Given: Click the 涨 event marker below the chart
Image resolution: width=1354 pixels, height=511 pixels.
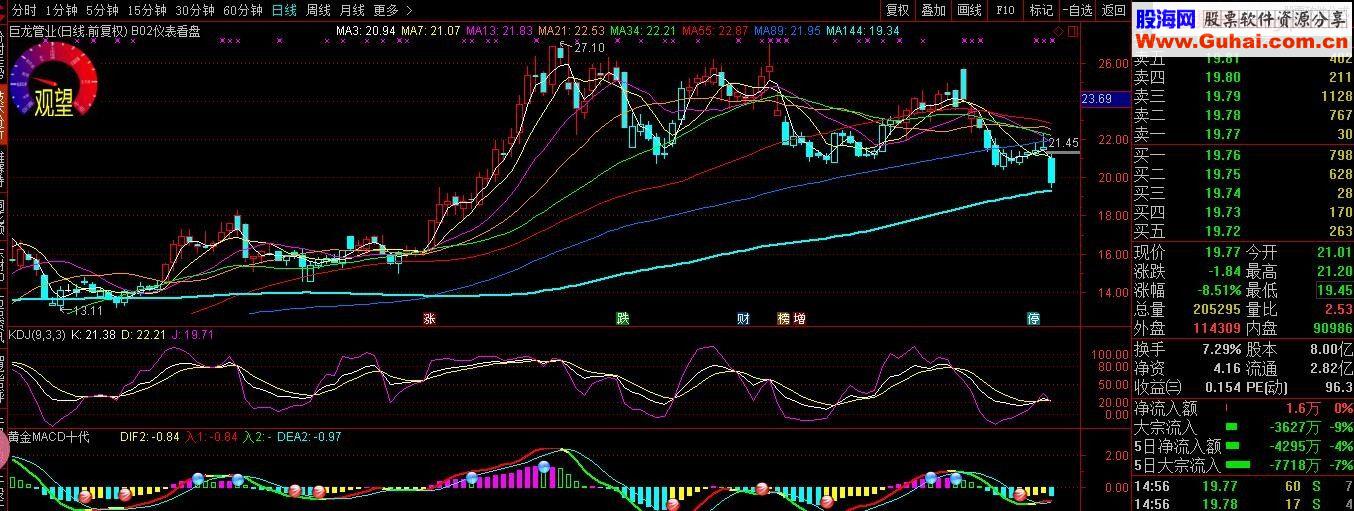Looking at the screenshot, I should click(x=430, y=319).
